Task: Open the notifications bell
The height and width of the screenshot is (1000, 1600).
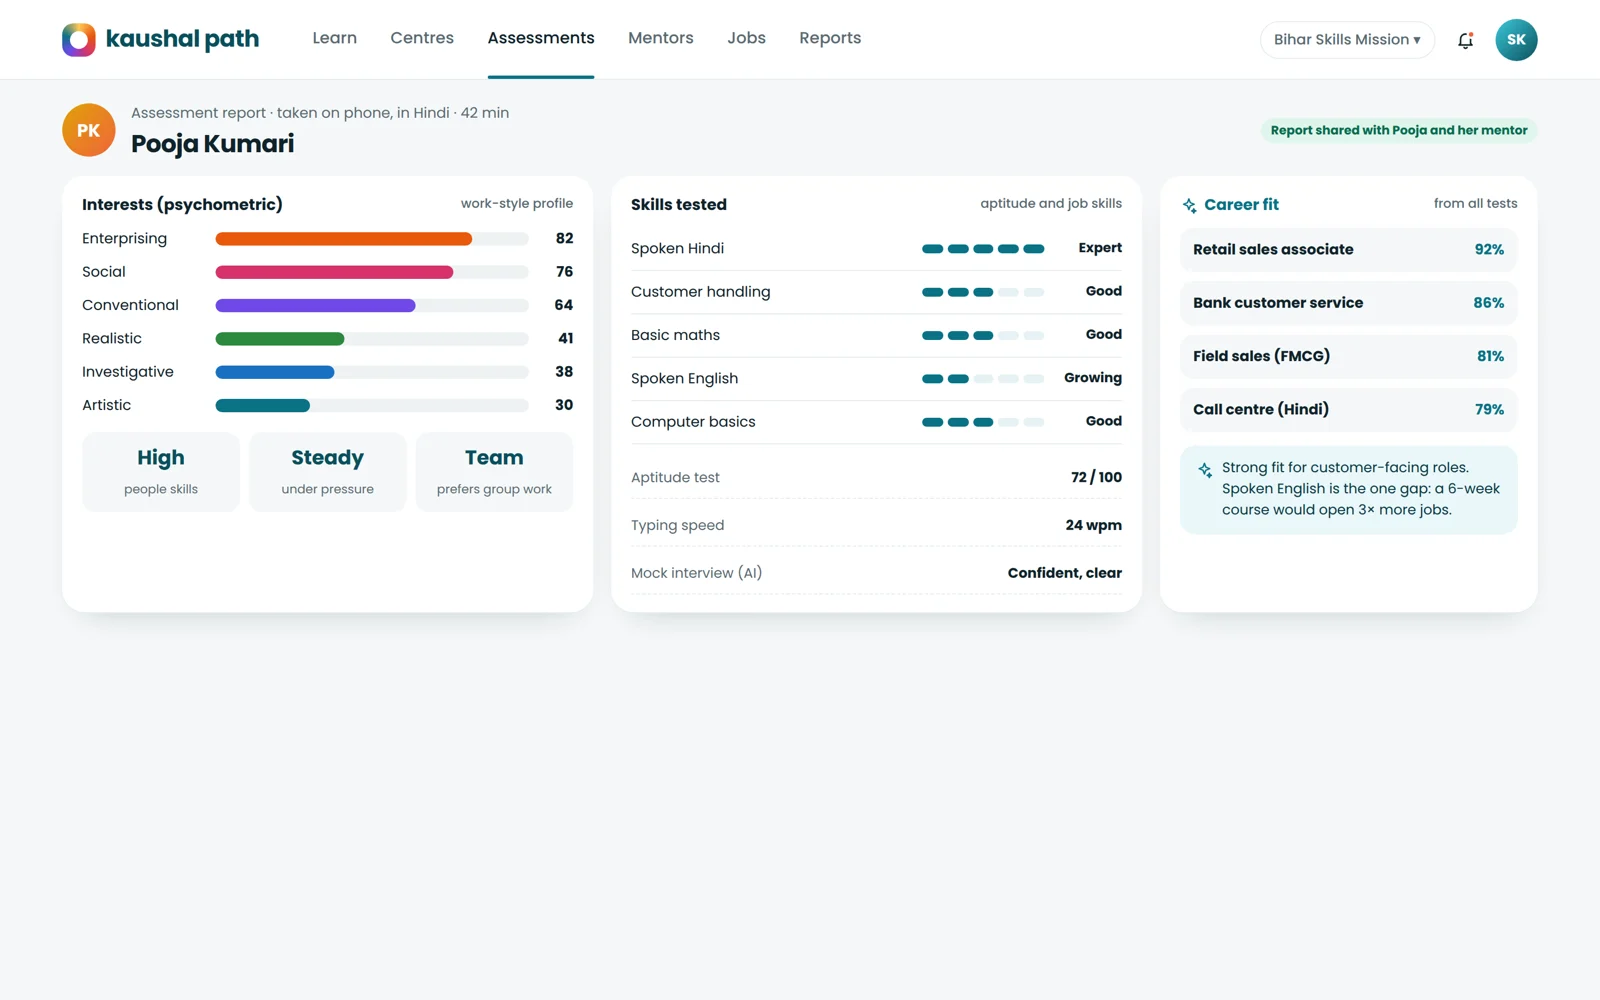Action: point(1465,40)
